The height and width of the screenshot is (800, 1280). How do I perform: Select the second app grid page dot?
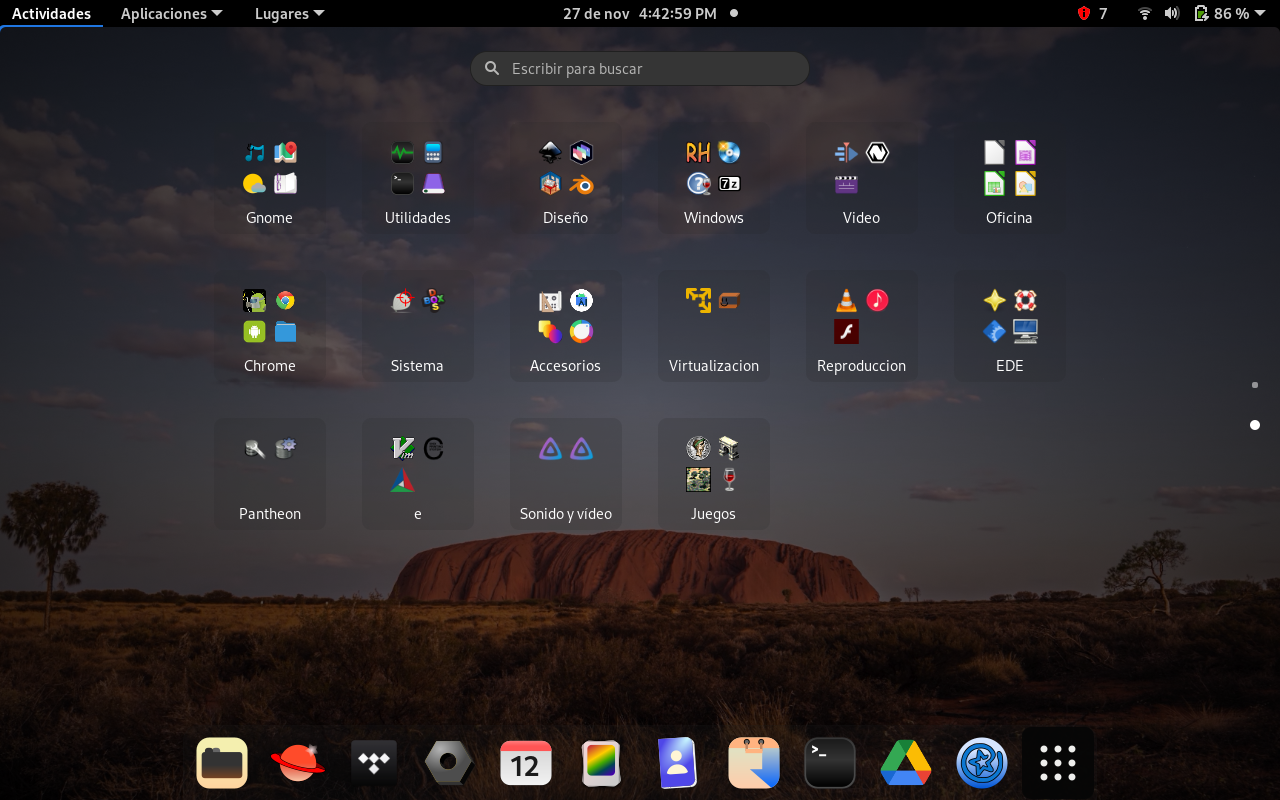(x=1255, y=425)
